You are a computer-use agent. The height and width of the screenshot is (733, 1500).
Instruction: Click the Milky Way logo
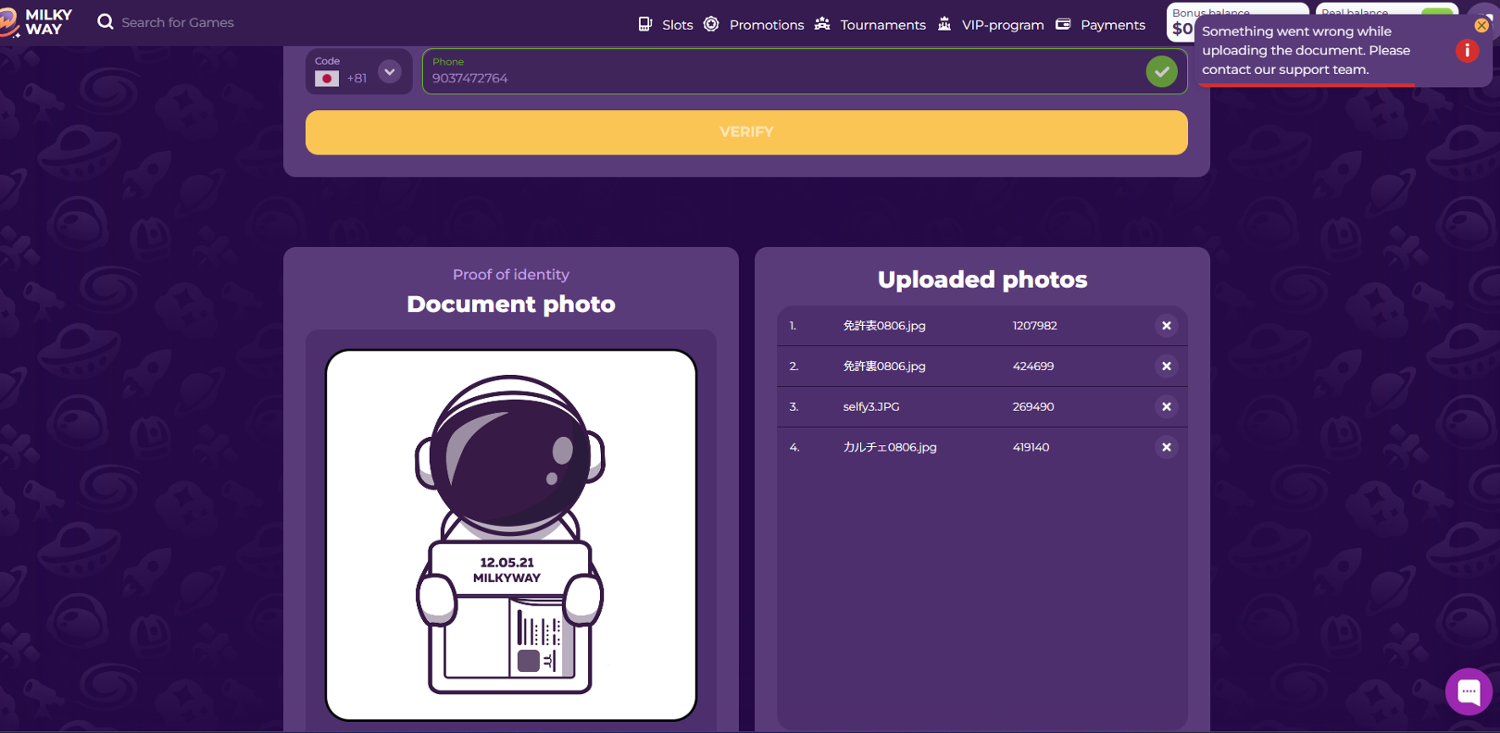tap(36, 22)
